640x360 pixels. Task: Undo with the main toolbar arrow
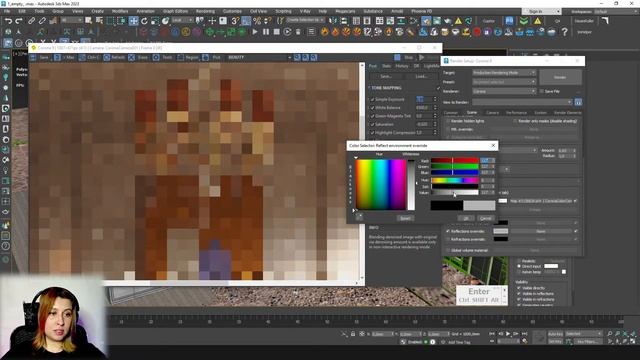8,20
